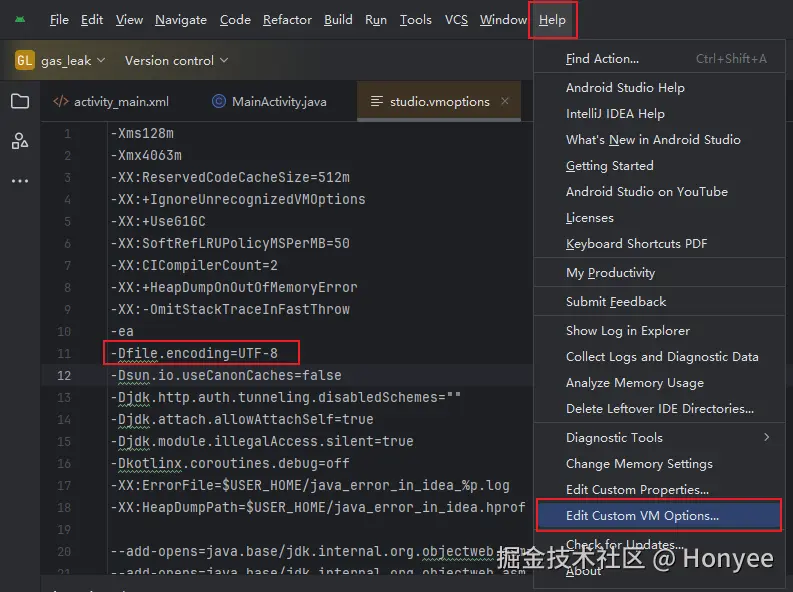Open the Project folder tool window
The image size is (793, 592).
[x=20, y=101]
